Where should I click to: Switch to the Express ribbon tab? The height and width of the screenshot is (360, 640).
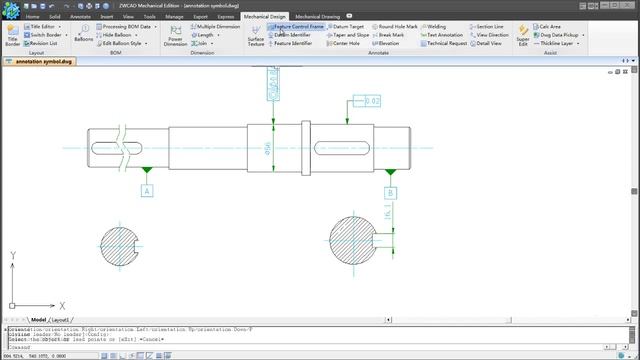click(226, 17)
